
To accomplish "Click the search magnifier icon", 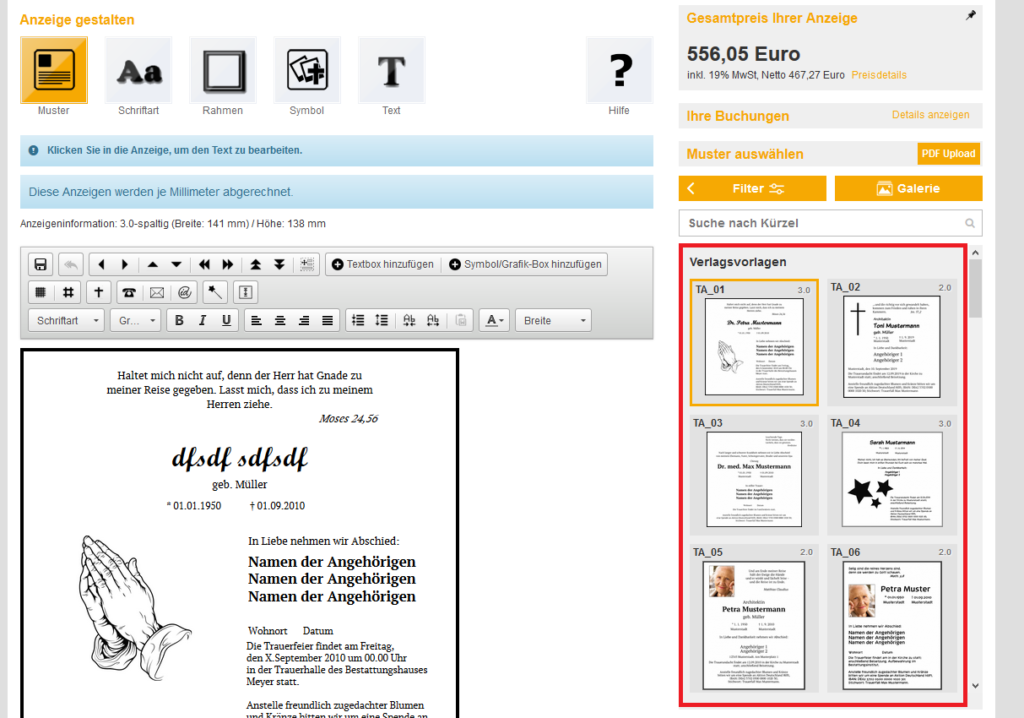I will point(970,223).
